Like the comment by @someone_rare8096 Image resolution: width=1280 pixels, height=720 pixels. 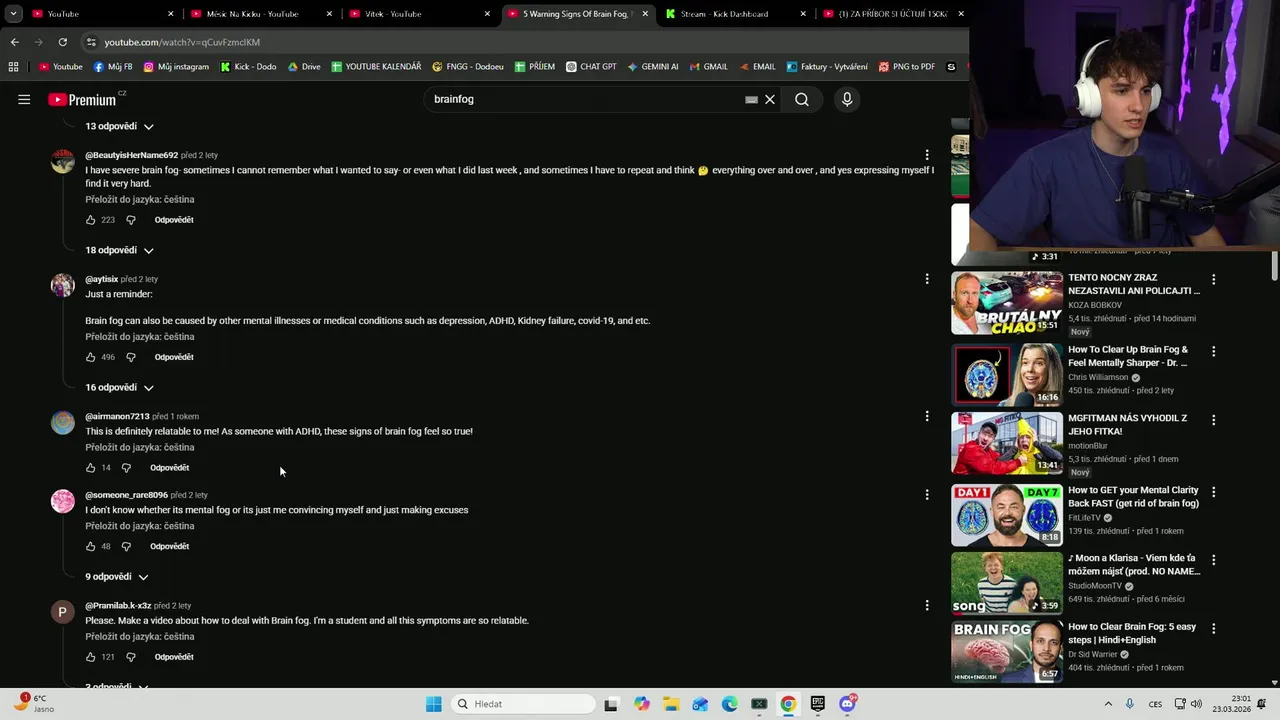click(91, 547)
